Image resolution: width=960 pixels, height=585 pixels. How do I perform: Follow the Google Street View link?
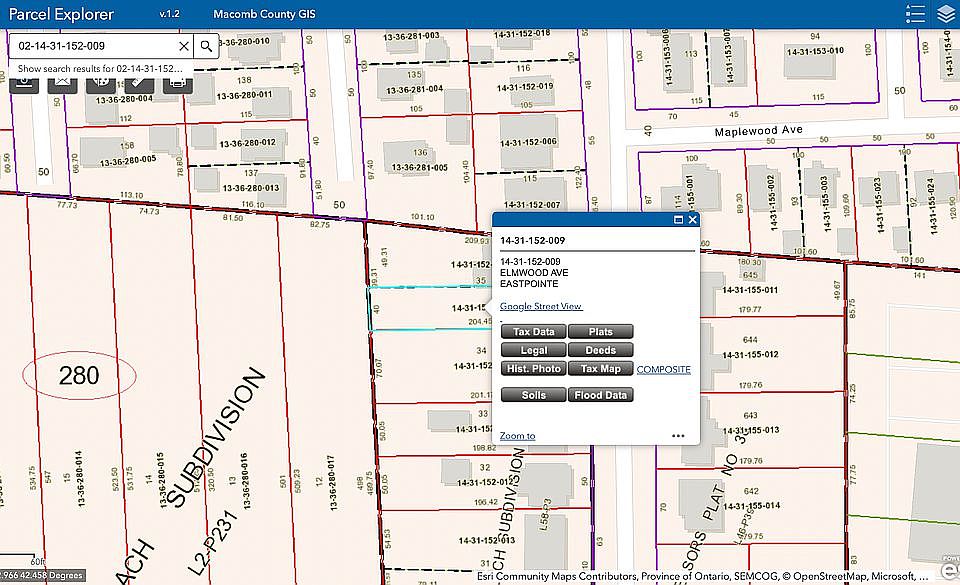[x=541, y=306]
